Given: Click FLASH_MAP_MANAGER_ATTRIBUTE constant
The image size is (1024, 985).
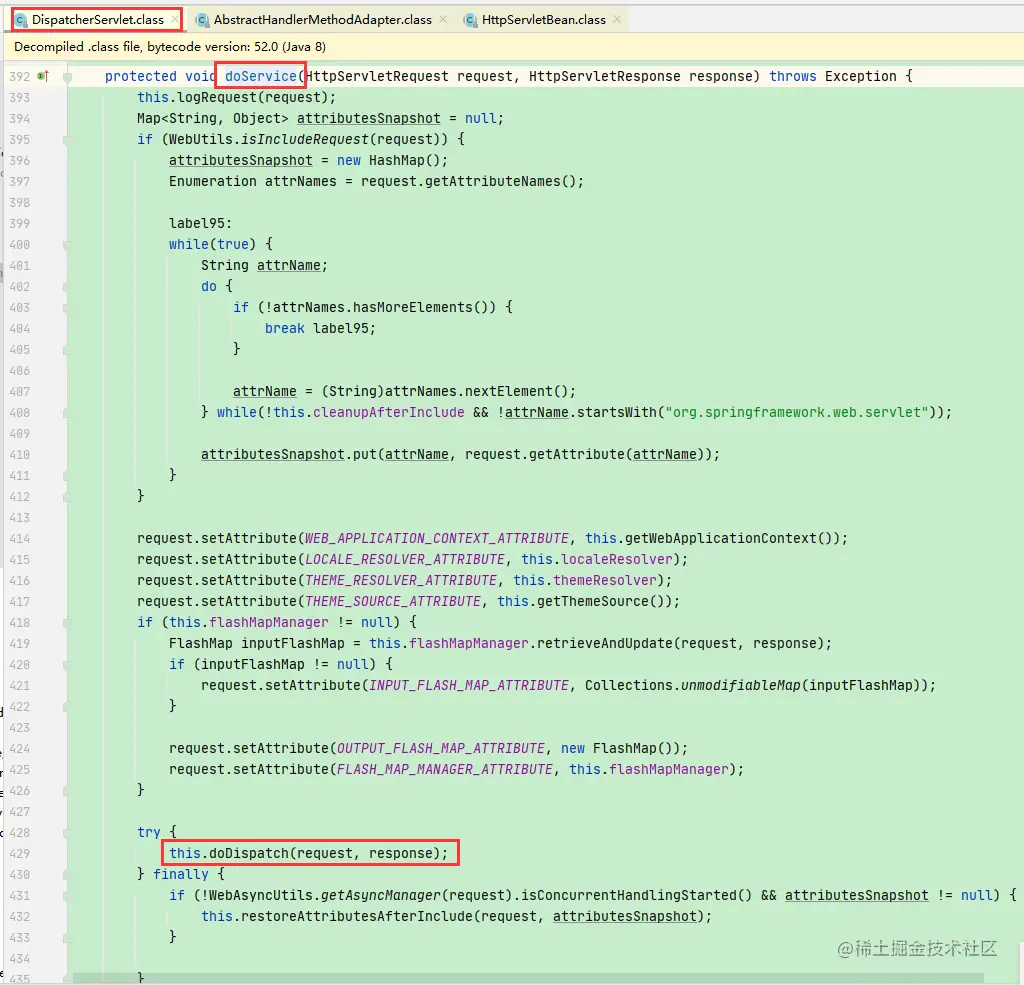Looking at the screenshot, I should tap(445, 769).
